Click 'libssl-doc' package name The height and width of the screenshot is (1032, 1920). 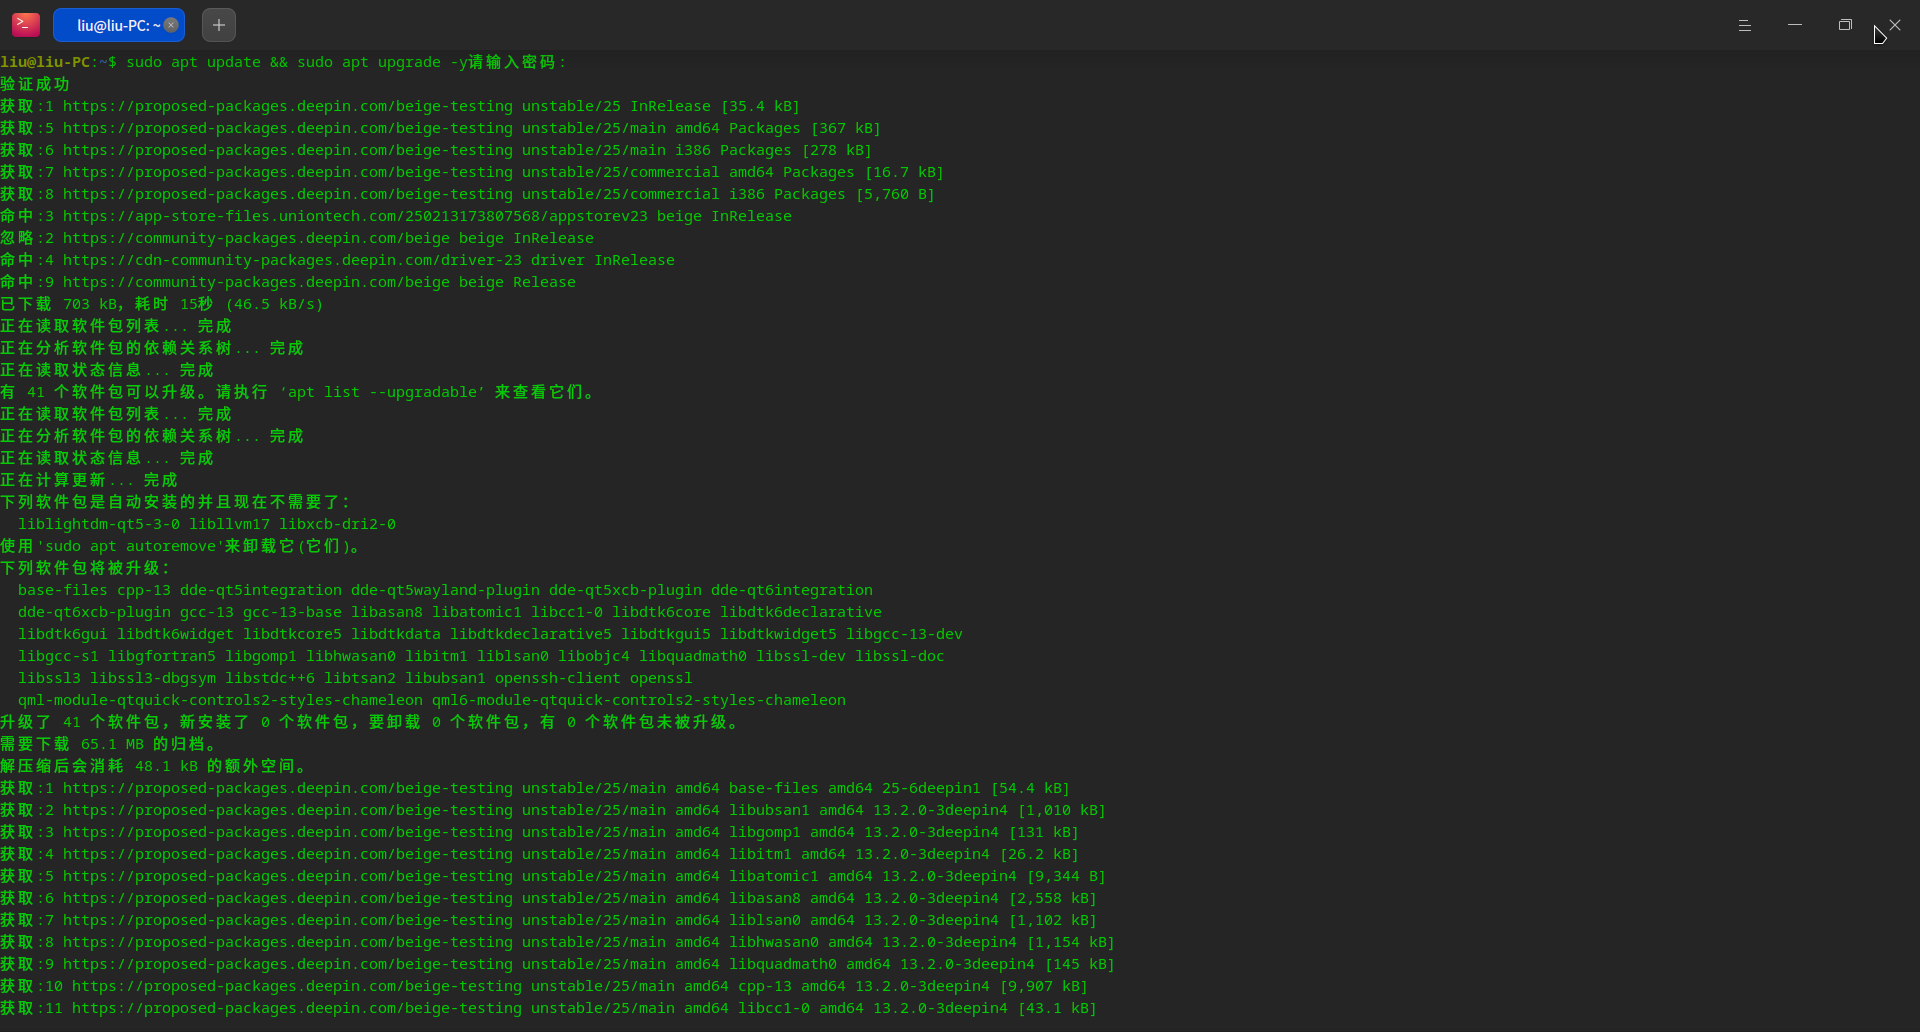pos(900,656)
